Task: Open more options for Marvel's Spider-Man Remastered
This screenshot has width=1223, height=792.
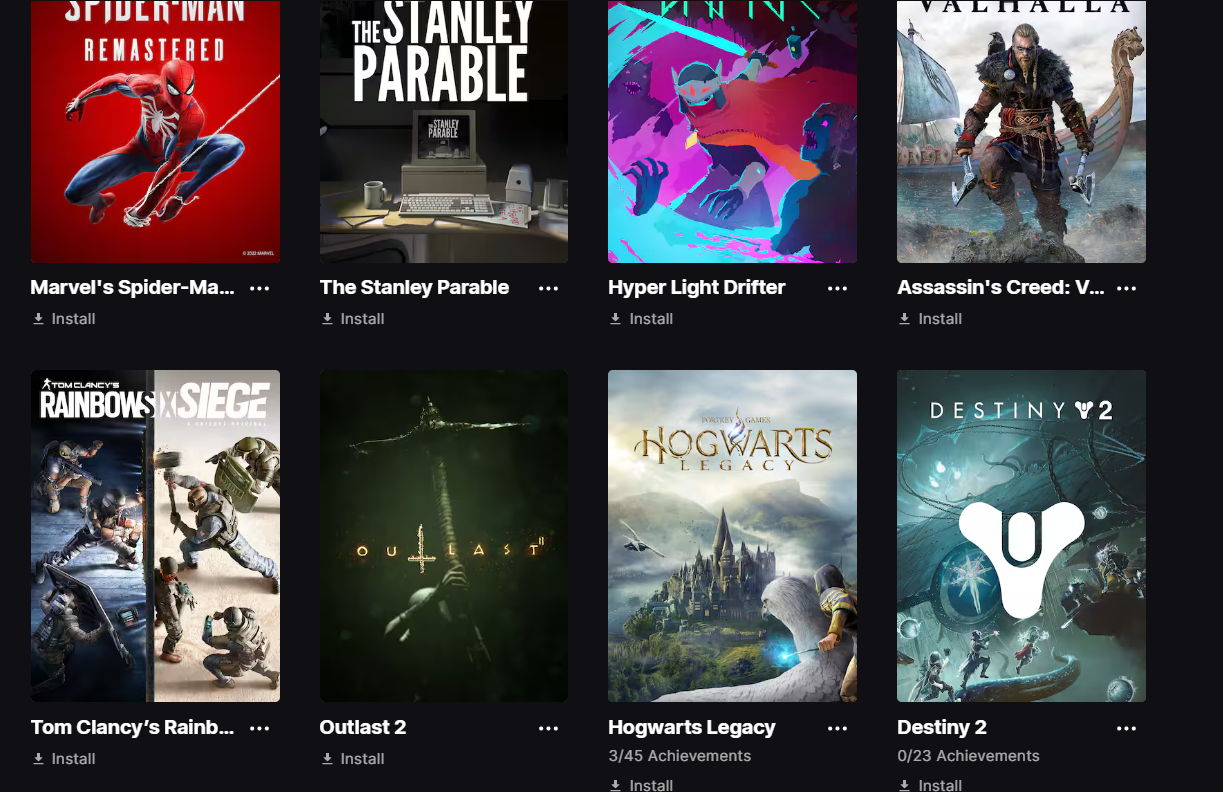Action: click(x=259, y=288)
